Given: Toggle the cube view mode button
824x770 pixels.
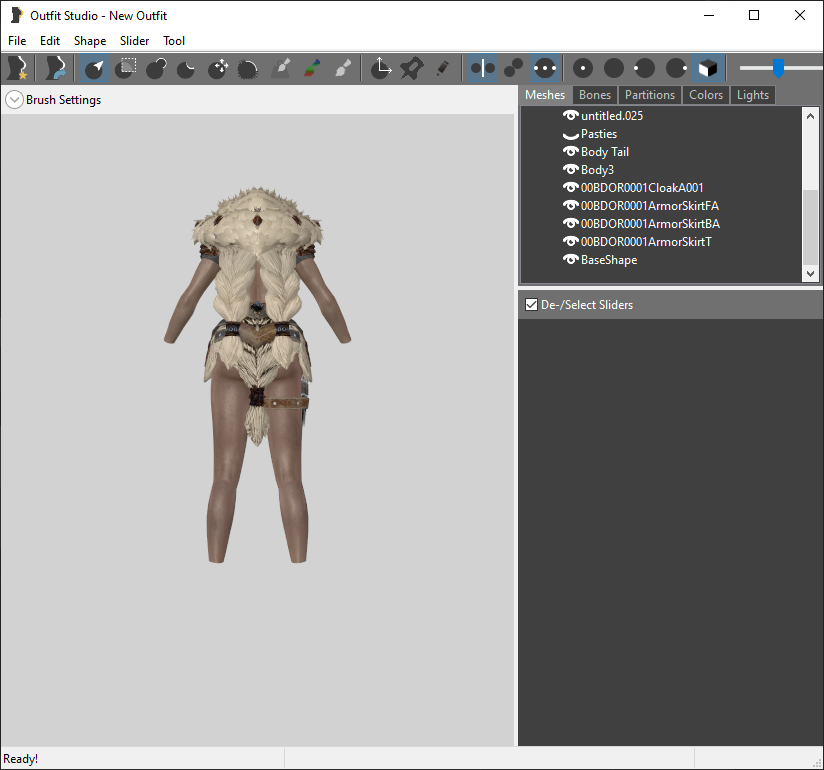Looking at the screenshot, I should [708, 68].
